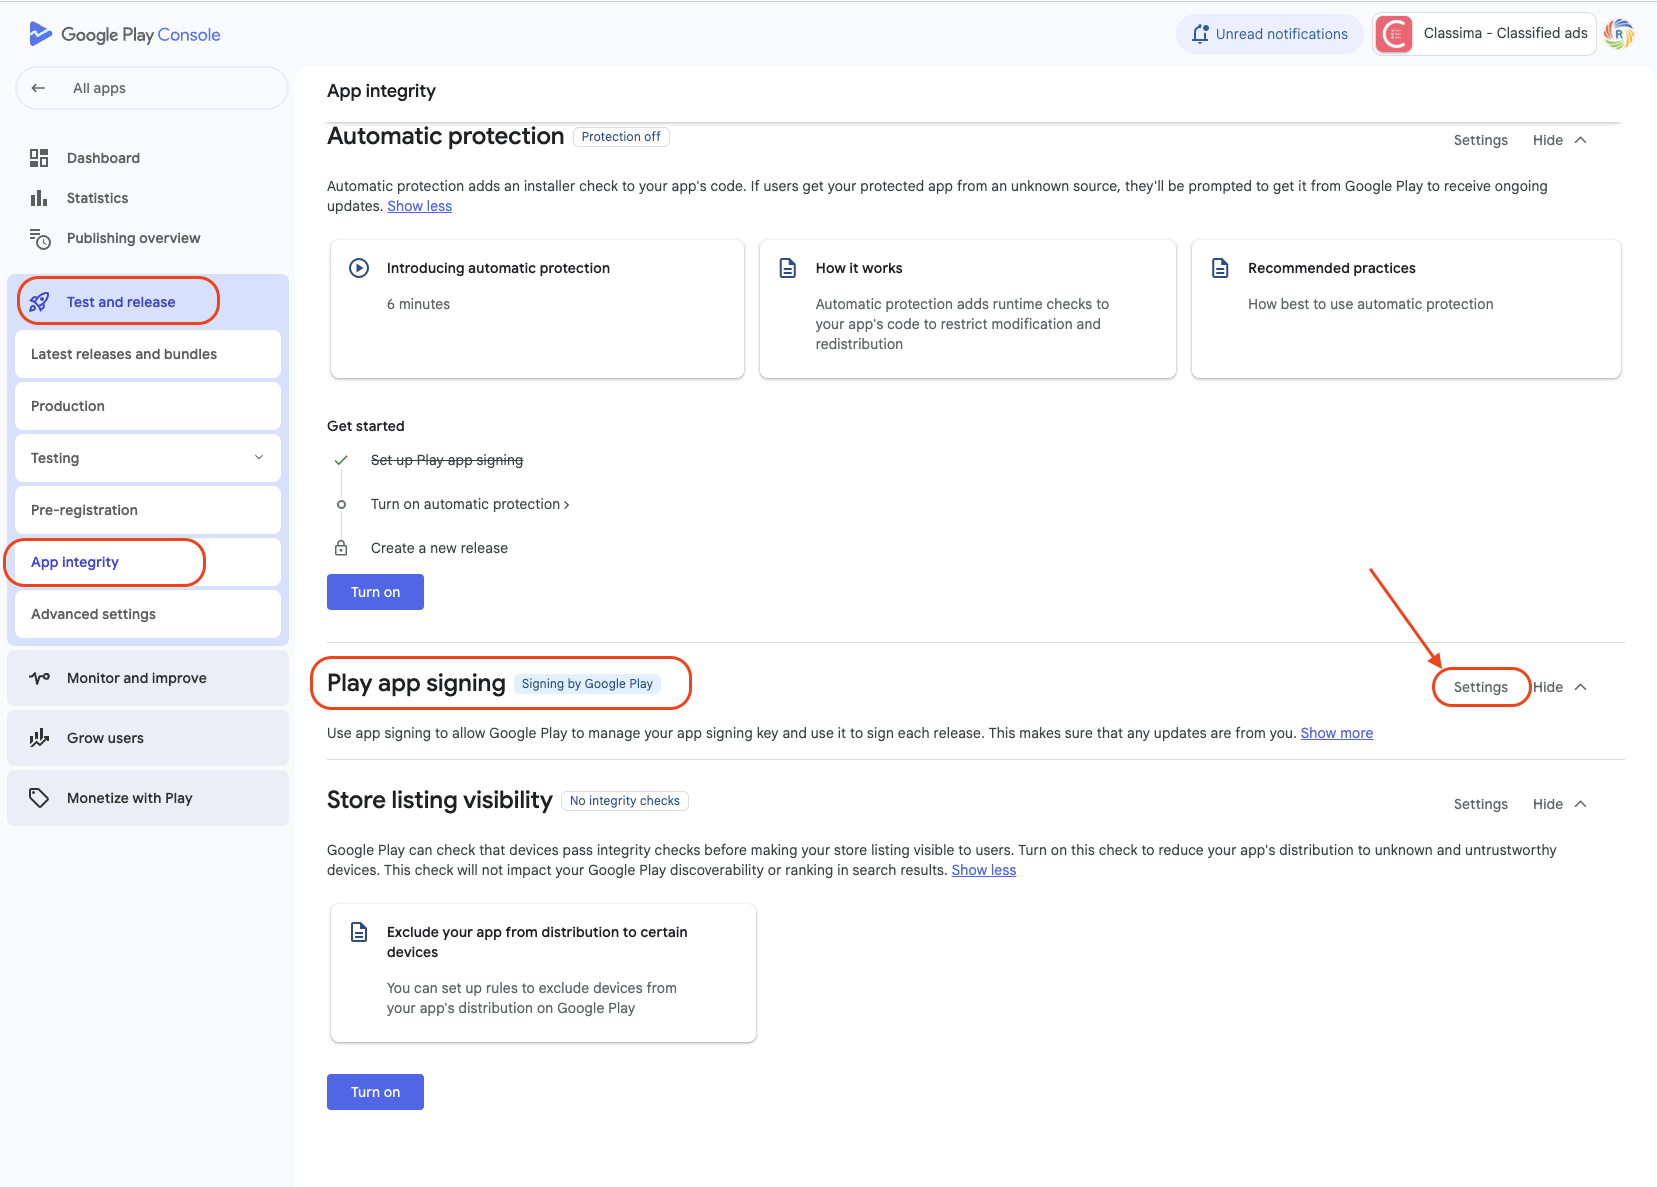Open Dashboard via its grid icon

(39, 158)
